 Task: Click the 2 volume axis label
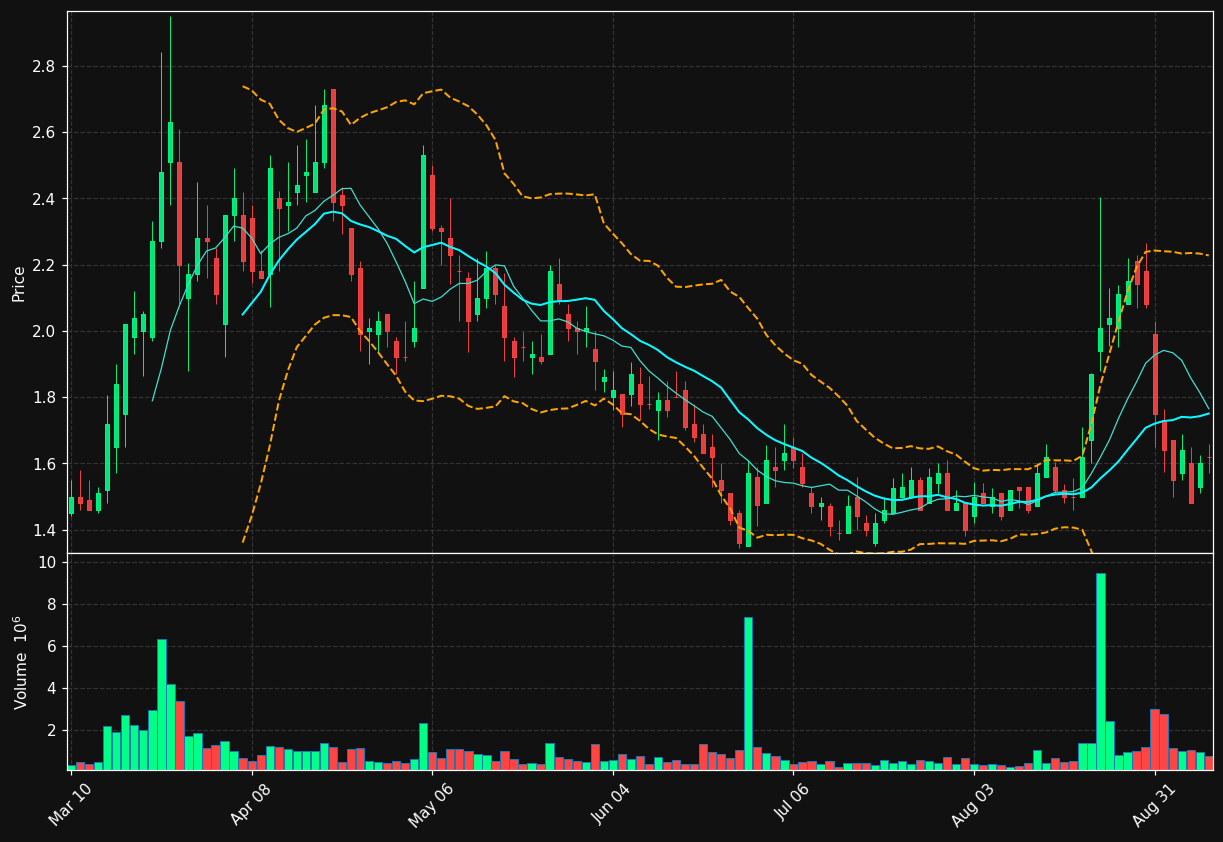coord(50,731)
